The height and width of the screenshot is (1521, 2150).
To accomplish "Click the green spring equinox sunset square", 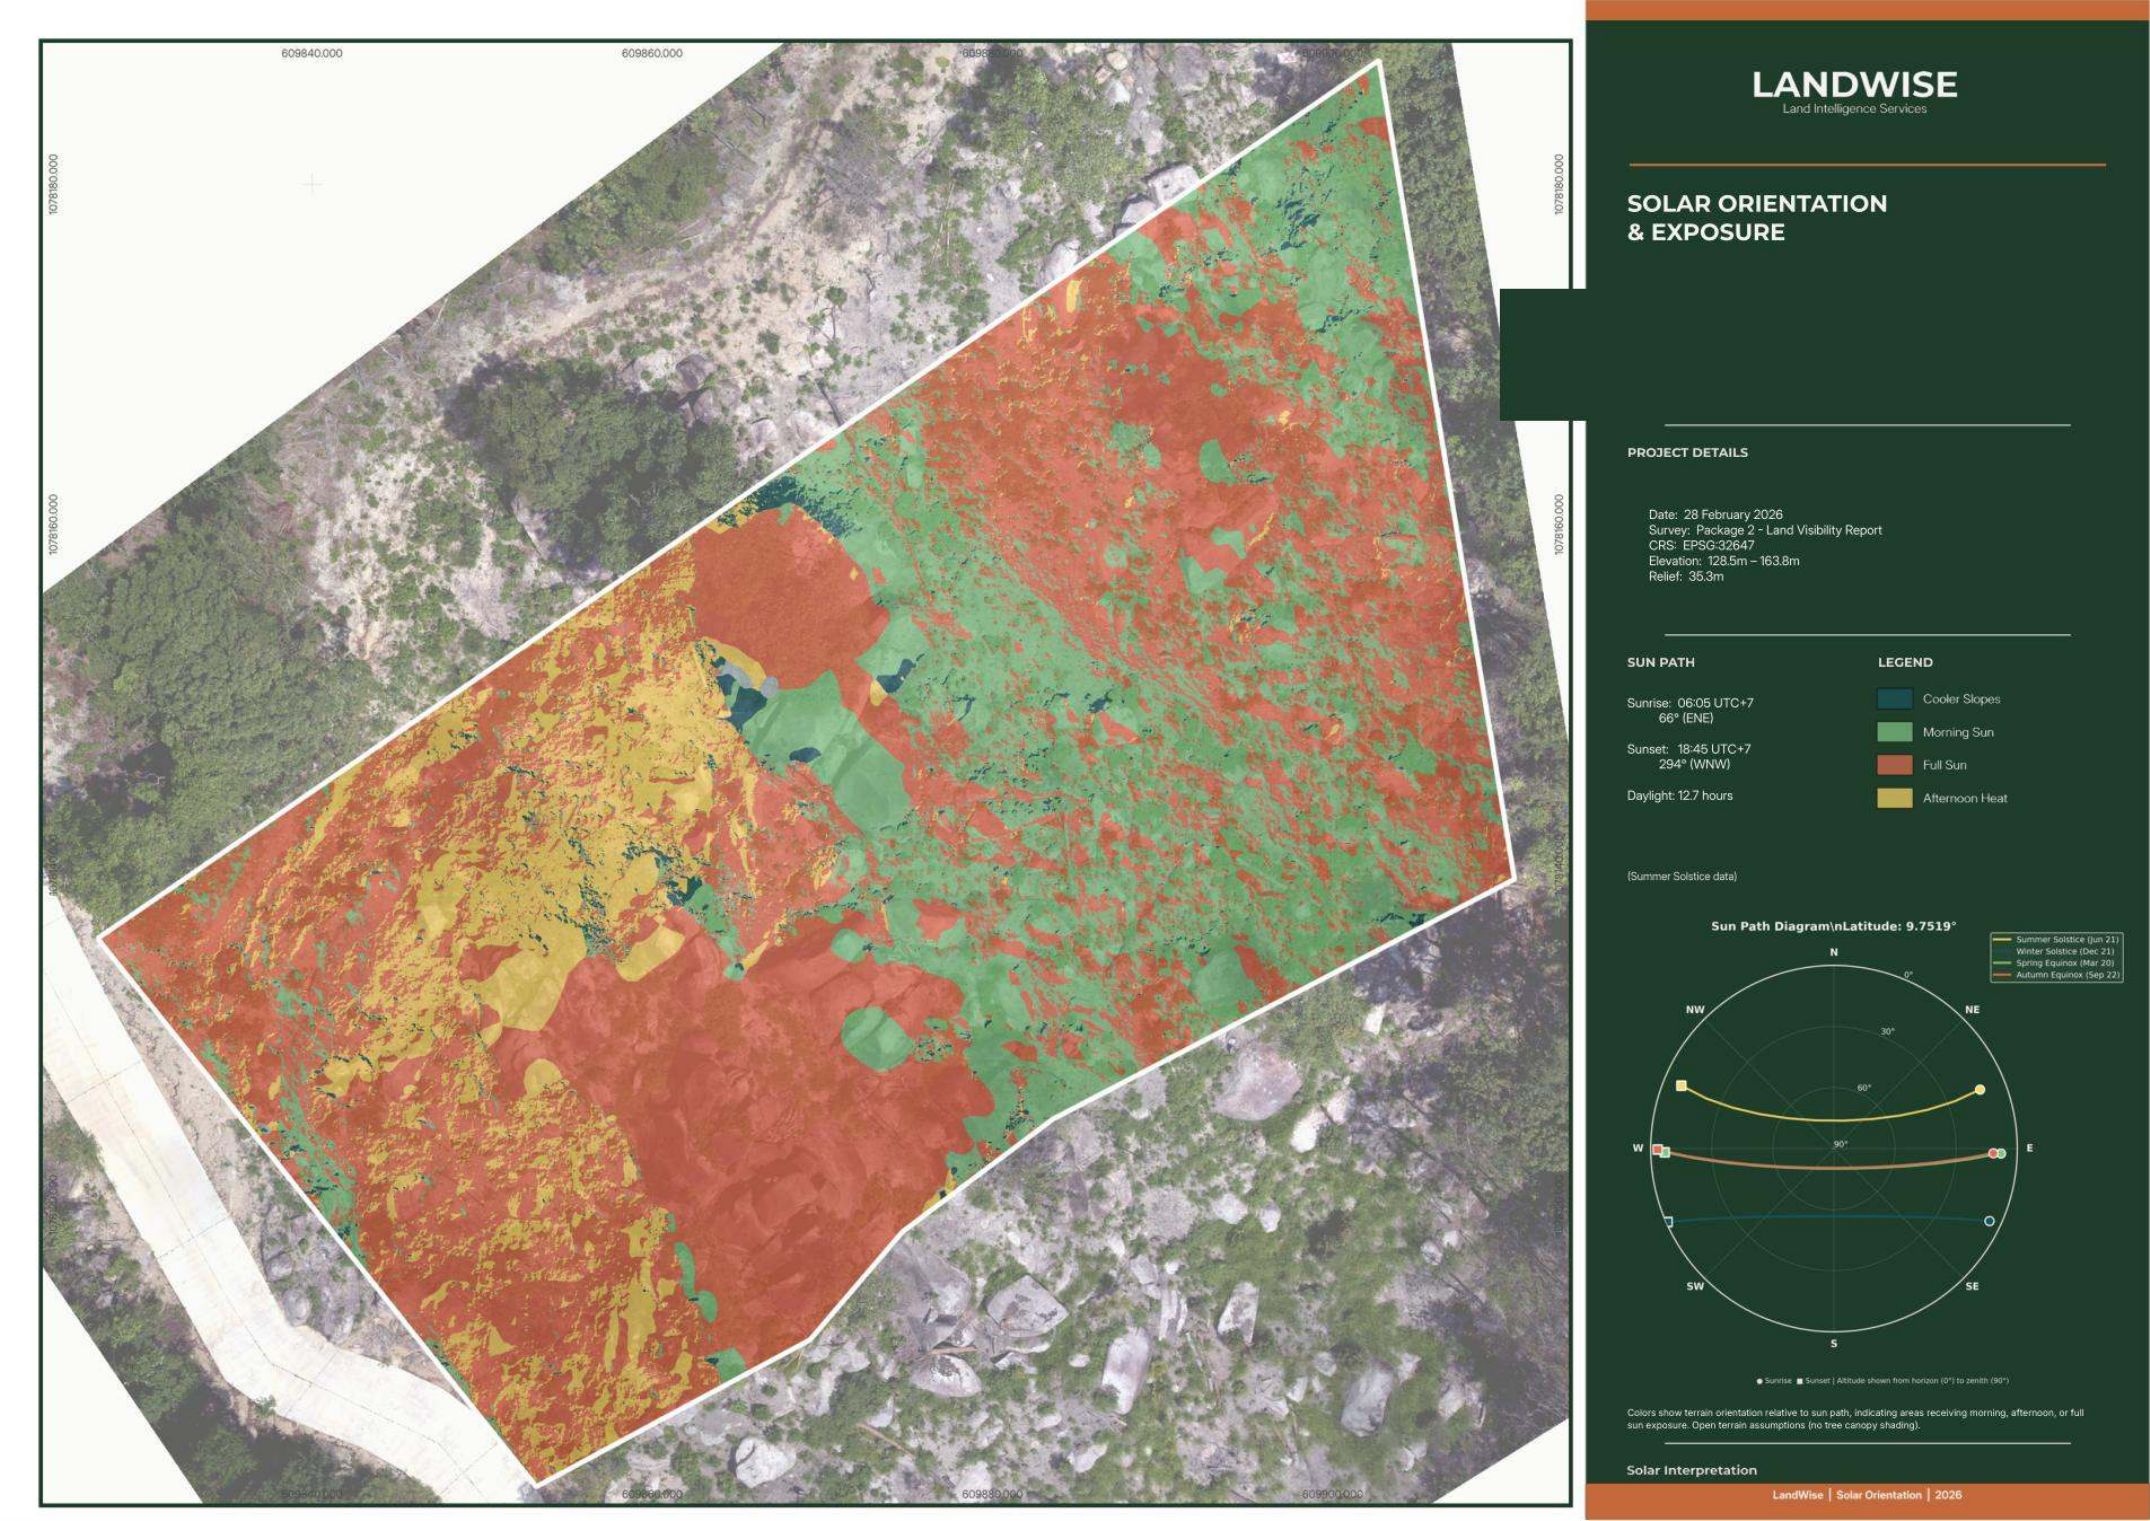I will tap(1665, 1153).
